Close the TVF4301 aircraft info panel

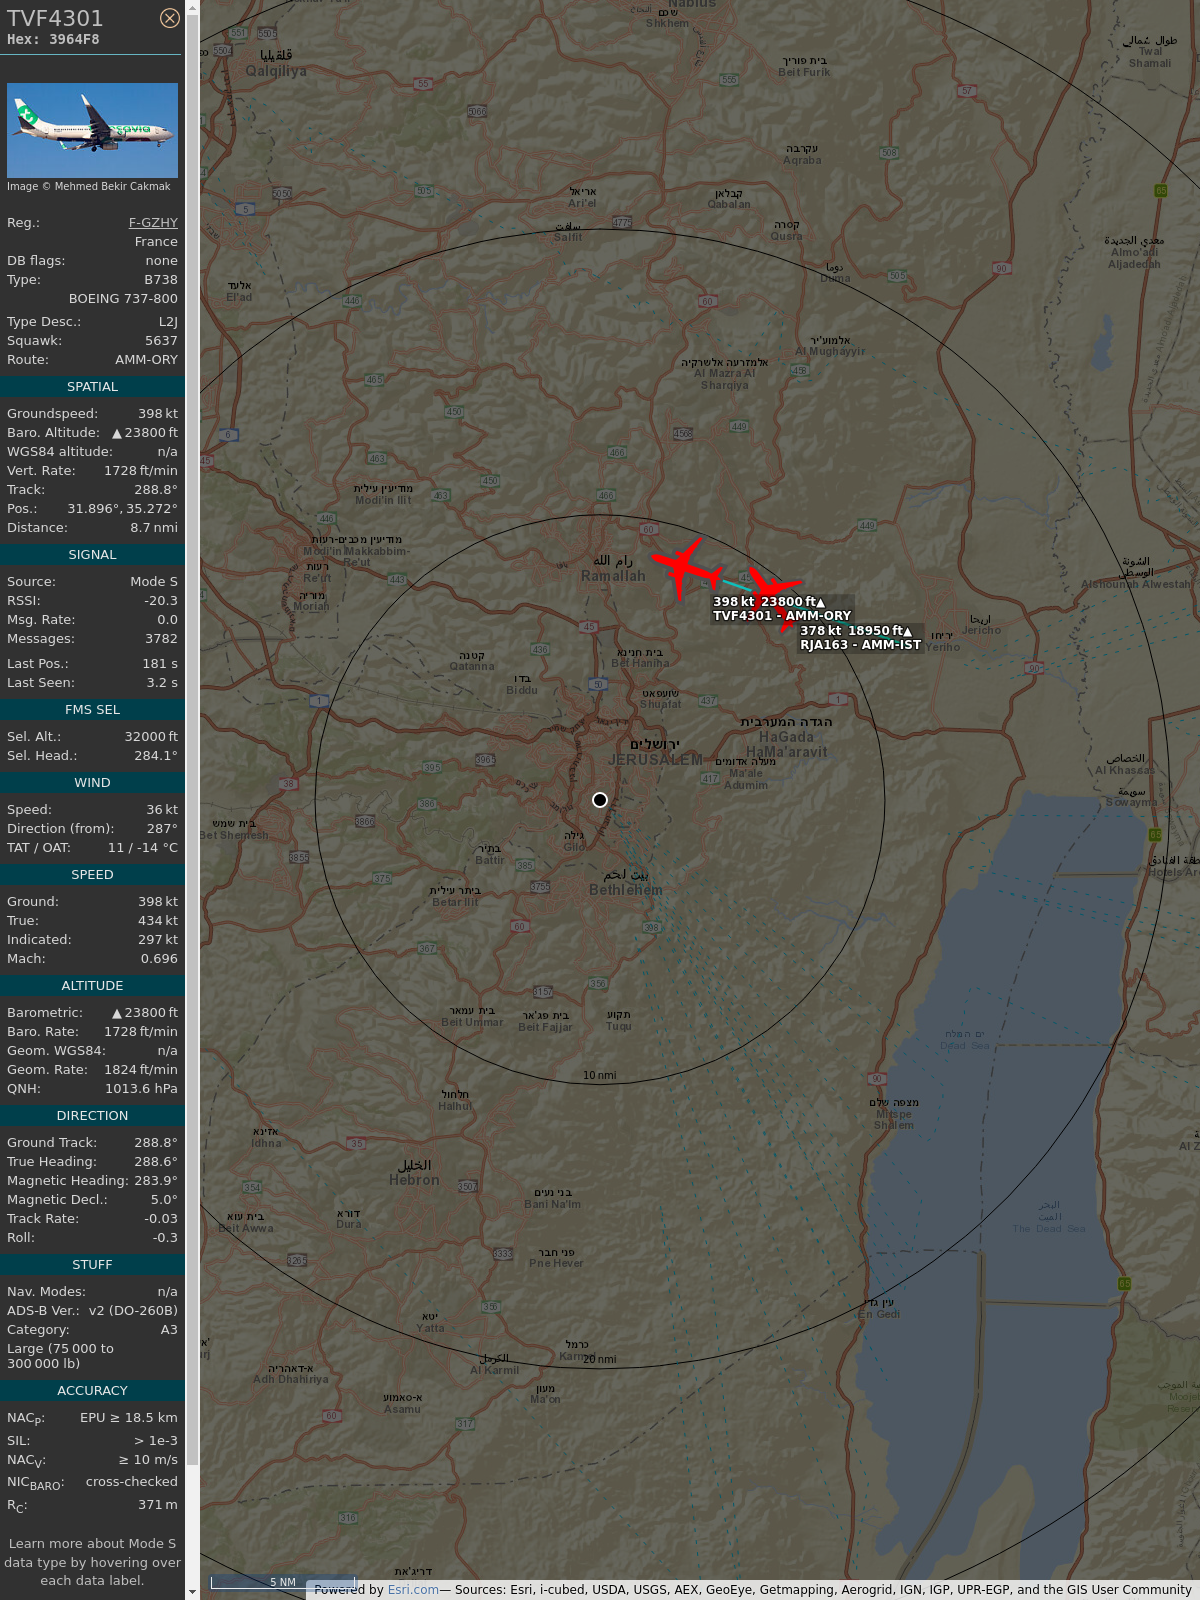click(x=170, y=18)
